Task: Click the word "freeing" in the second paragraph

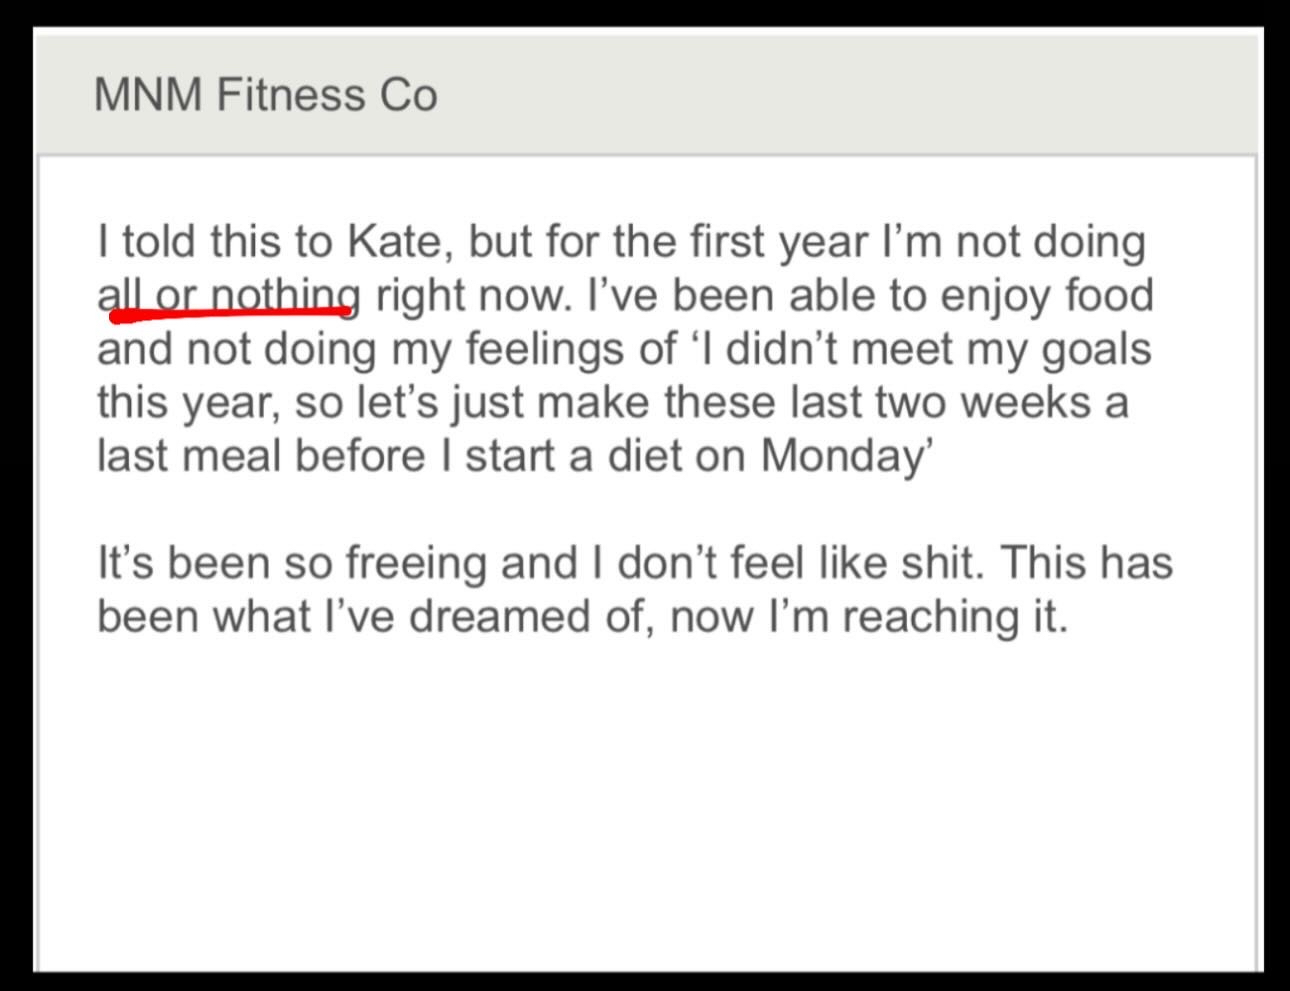Action: (x=417, y=563)
